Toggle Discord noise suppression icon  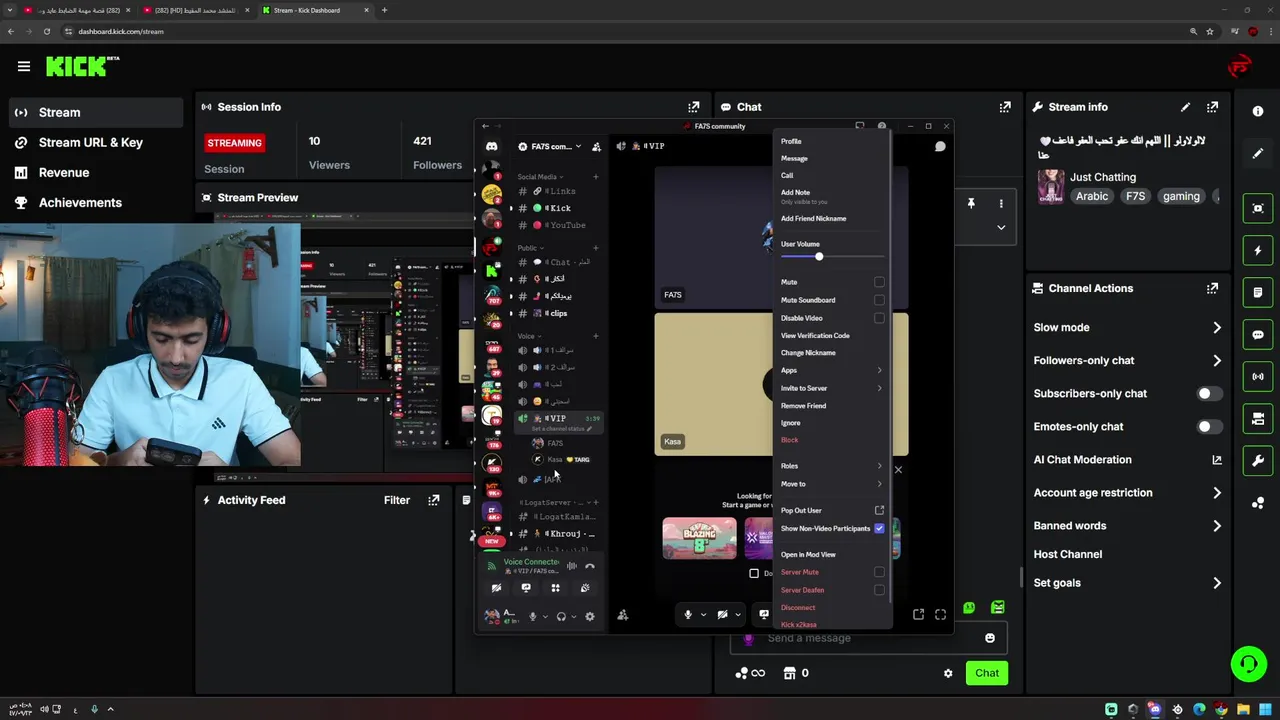click(572, 566)
